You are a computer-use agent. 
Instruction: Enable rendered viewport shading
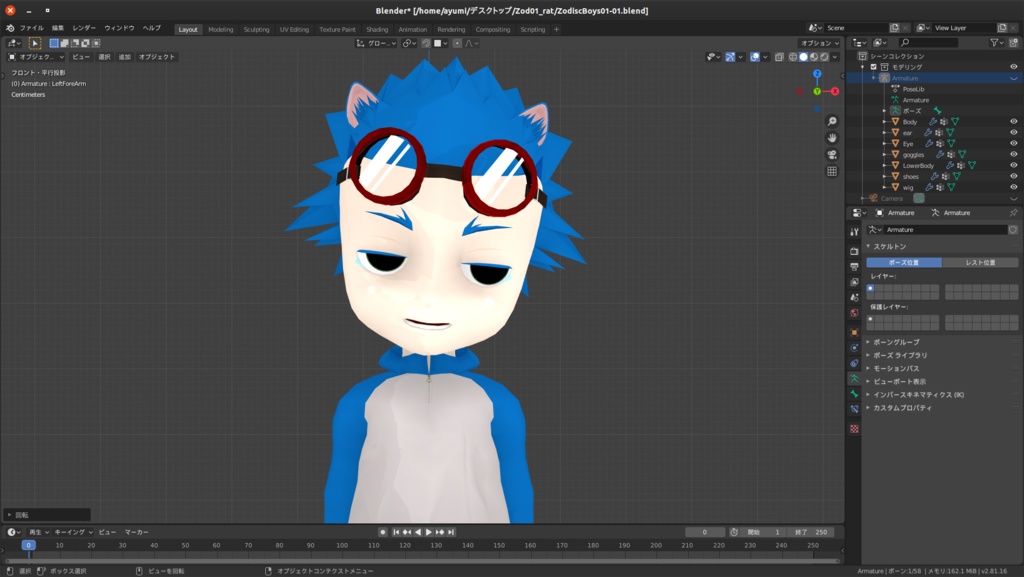coord(825,57)
